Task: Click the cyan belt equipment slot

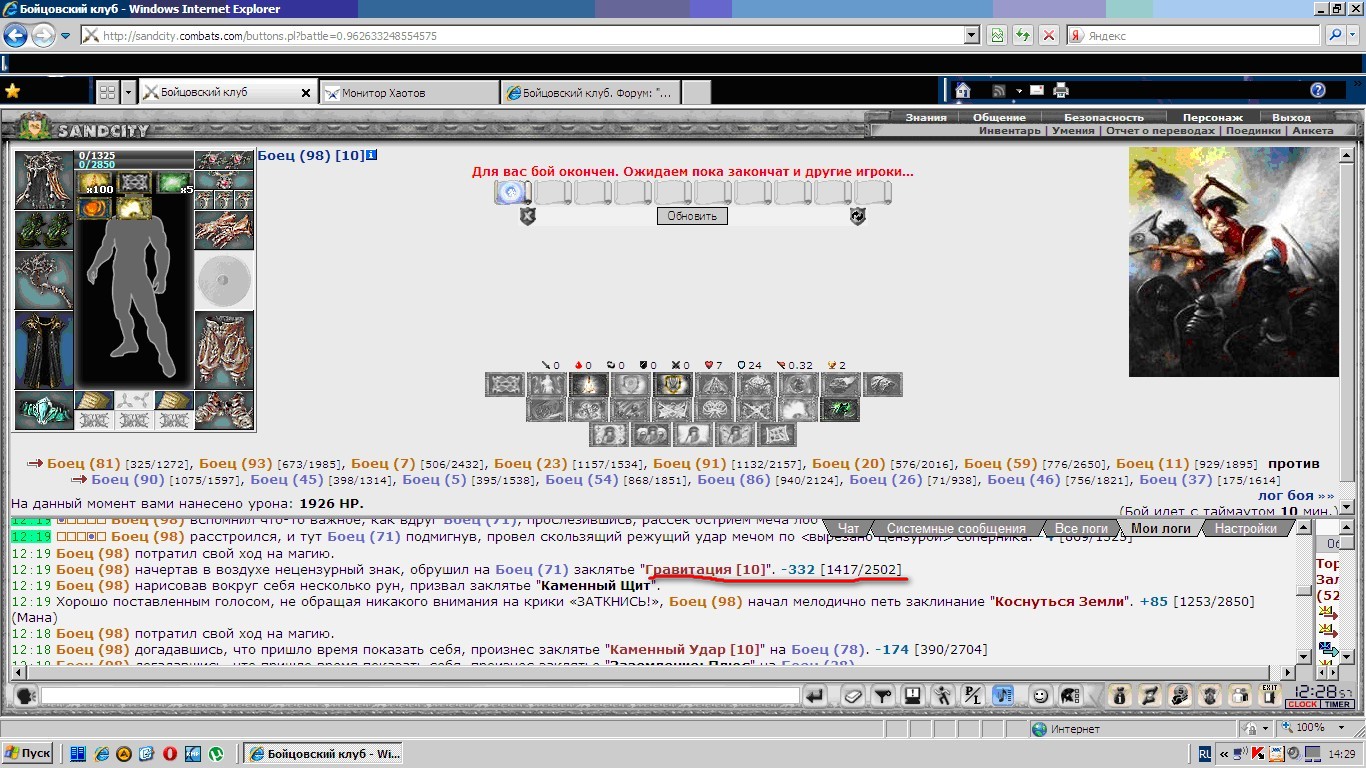Action: [x=43, y=410]
